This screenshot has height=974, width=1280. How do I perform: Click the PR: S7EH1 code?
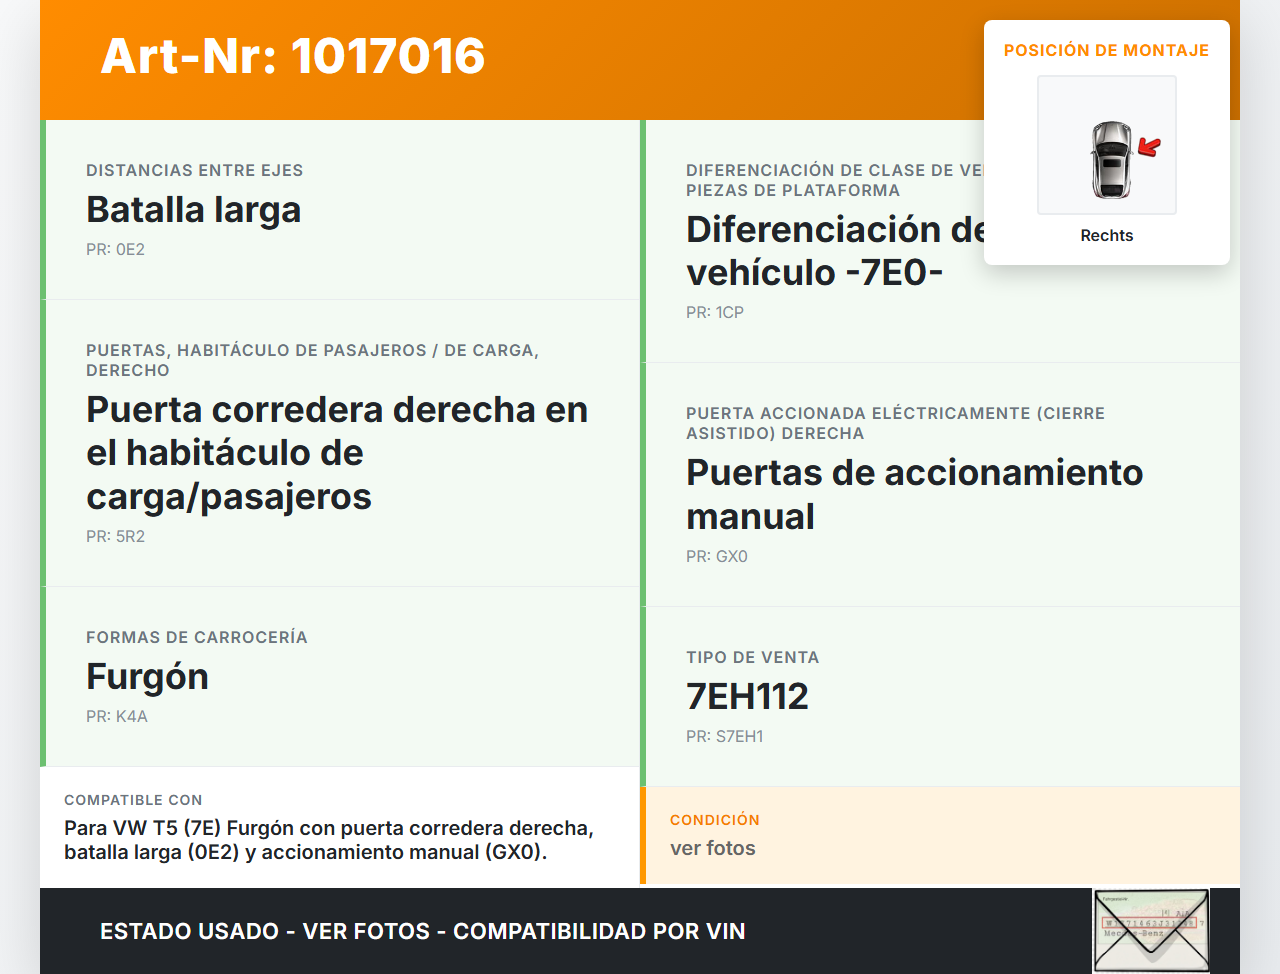pos(724,736)
